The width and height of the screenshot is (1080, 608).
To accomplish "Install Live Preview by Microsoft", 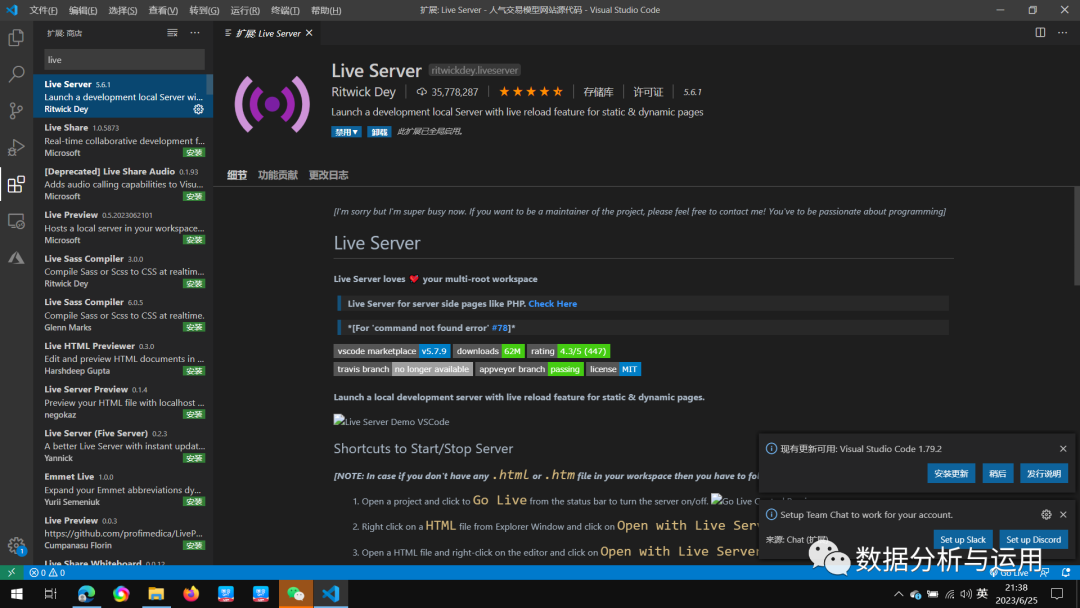I will [194, 240].
